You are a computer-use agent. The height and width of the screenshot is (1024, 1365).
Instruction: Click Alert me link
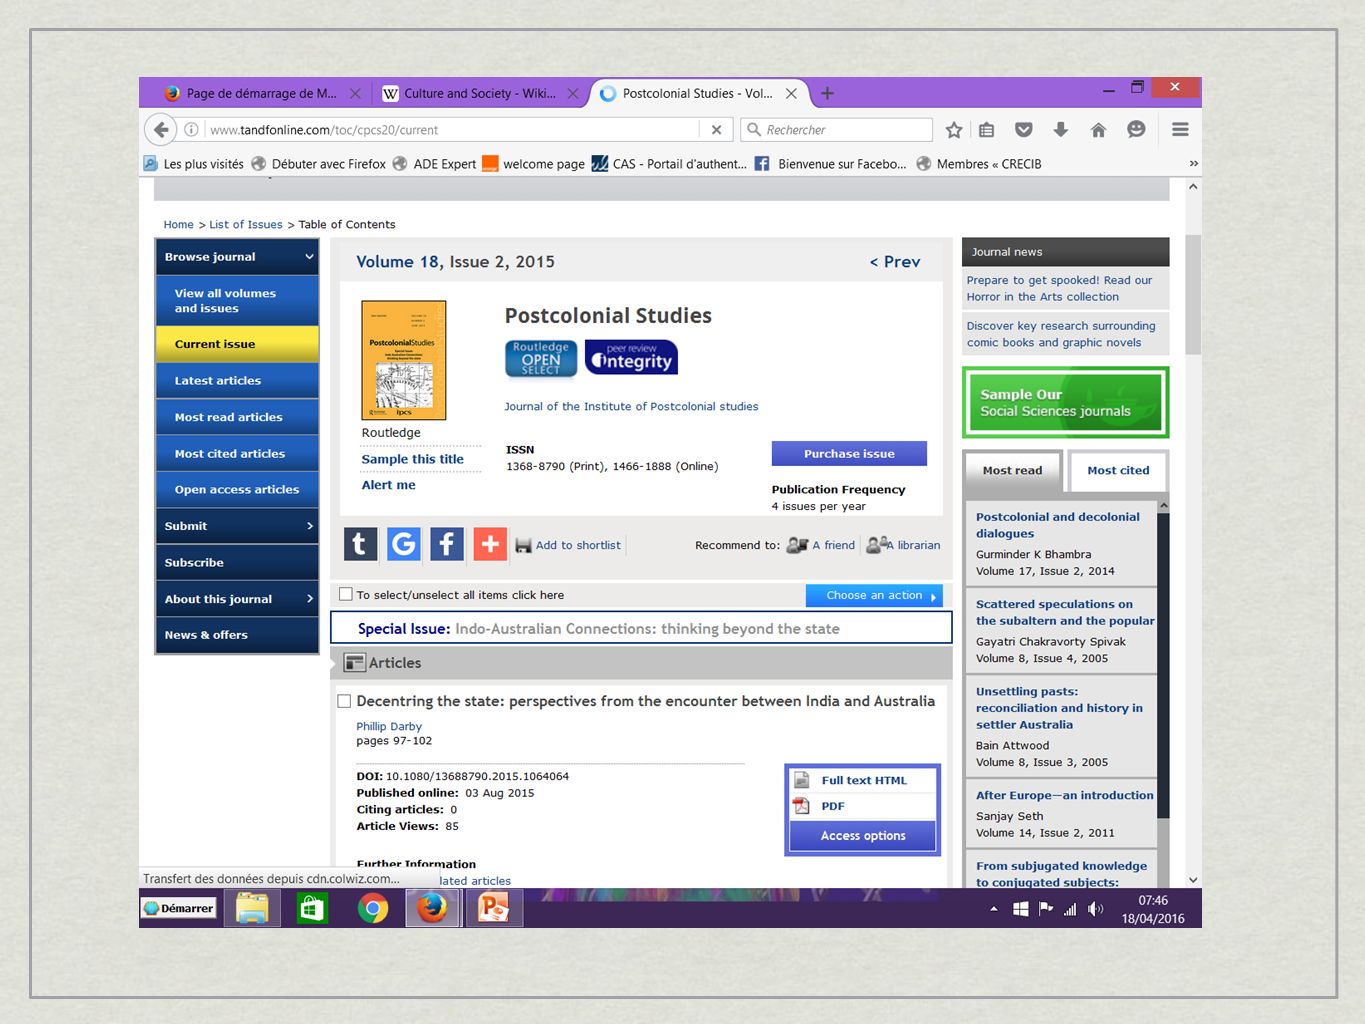pos(389,485)
